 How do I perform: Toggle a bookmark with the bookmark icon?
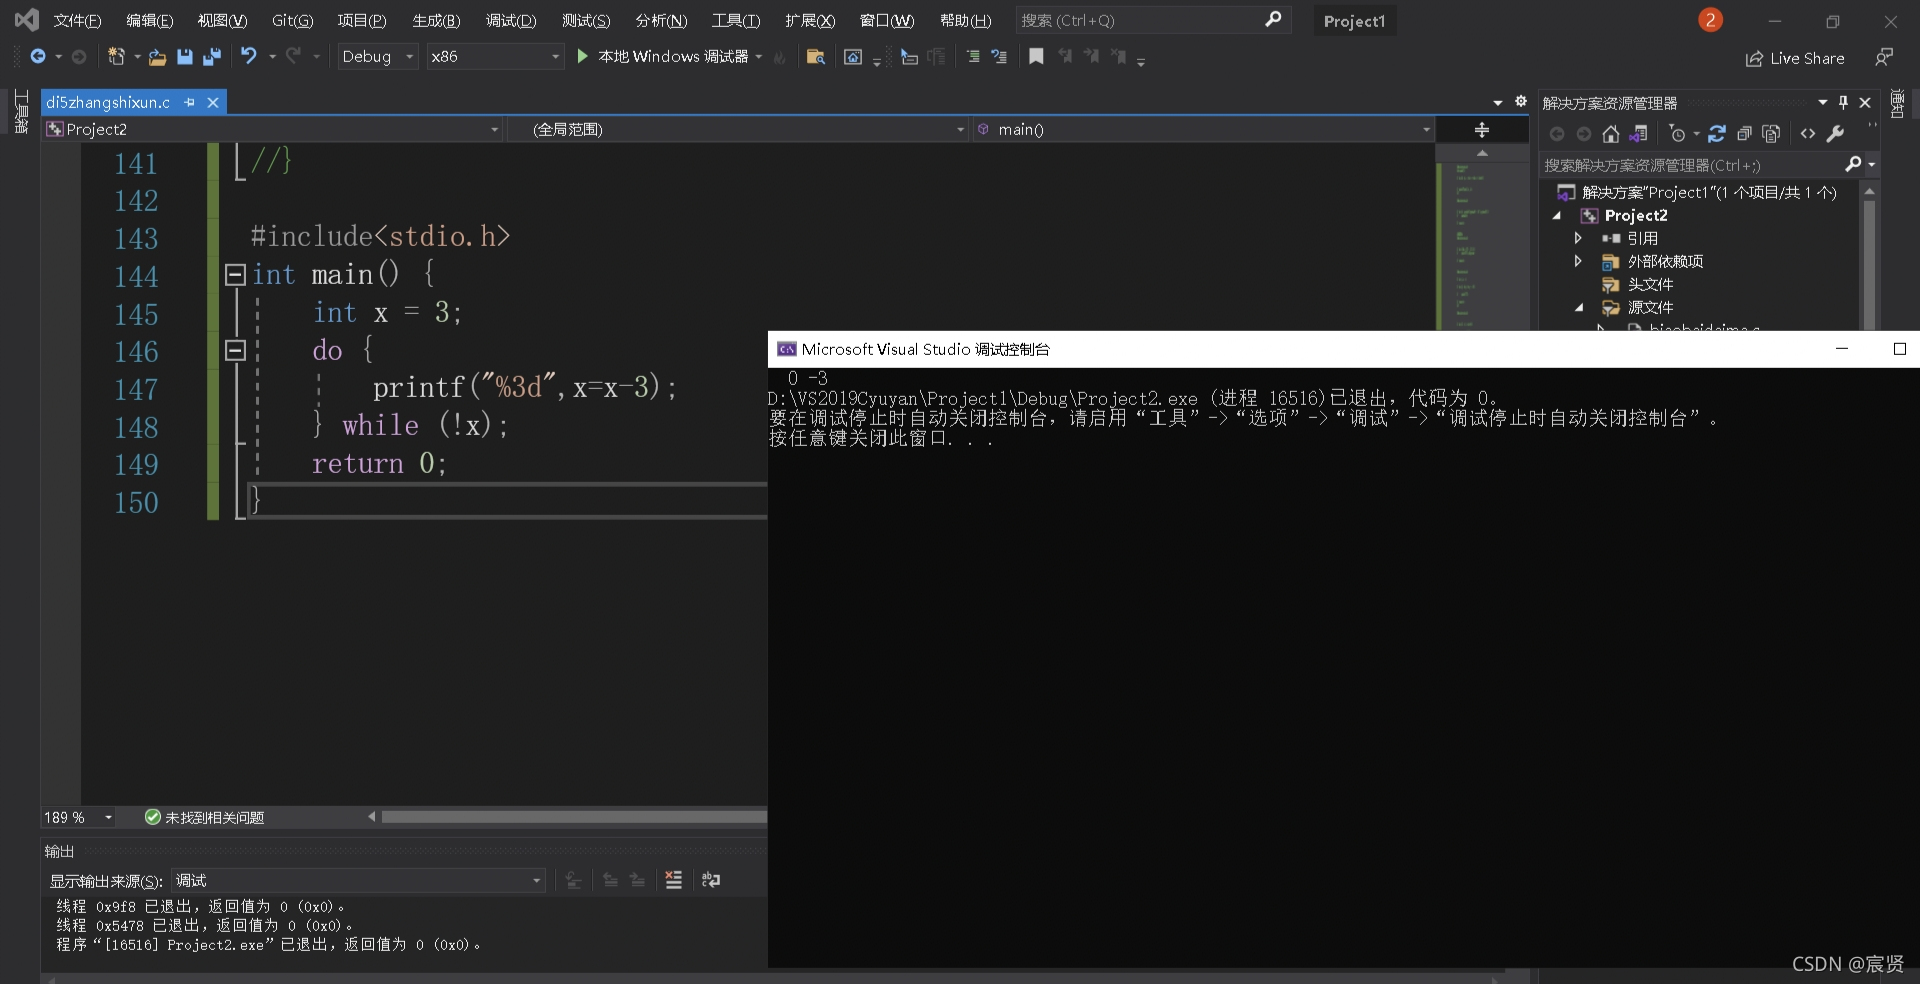point(1036,57)
